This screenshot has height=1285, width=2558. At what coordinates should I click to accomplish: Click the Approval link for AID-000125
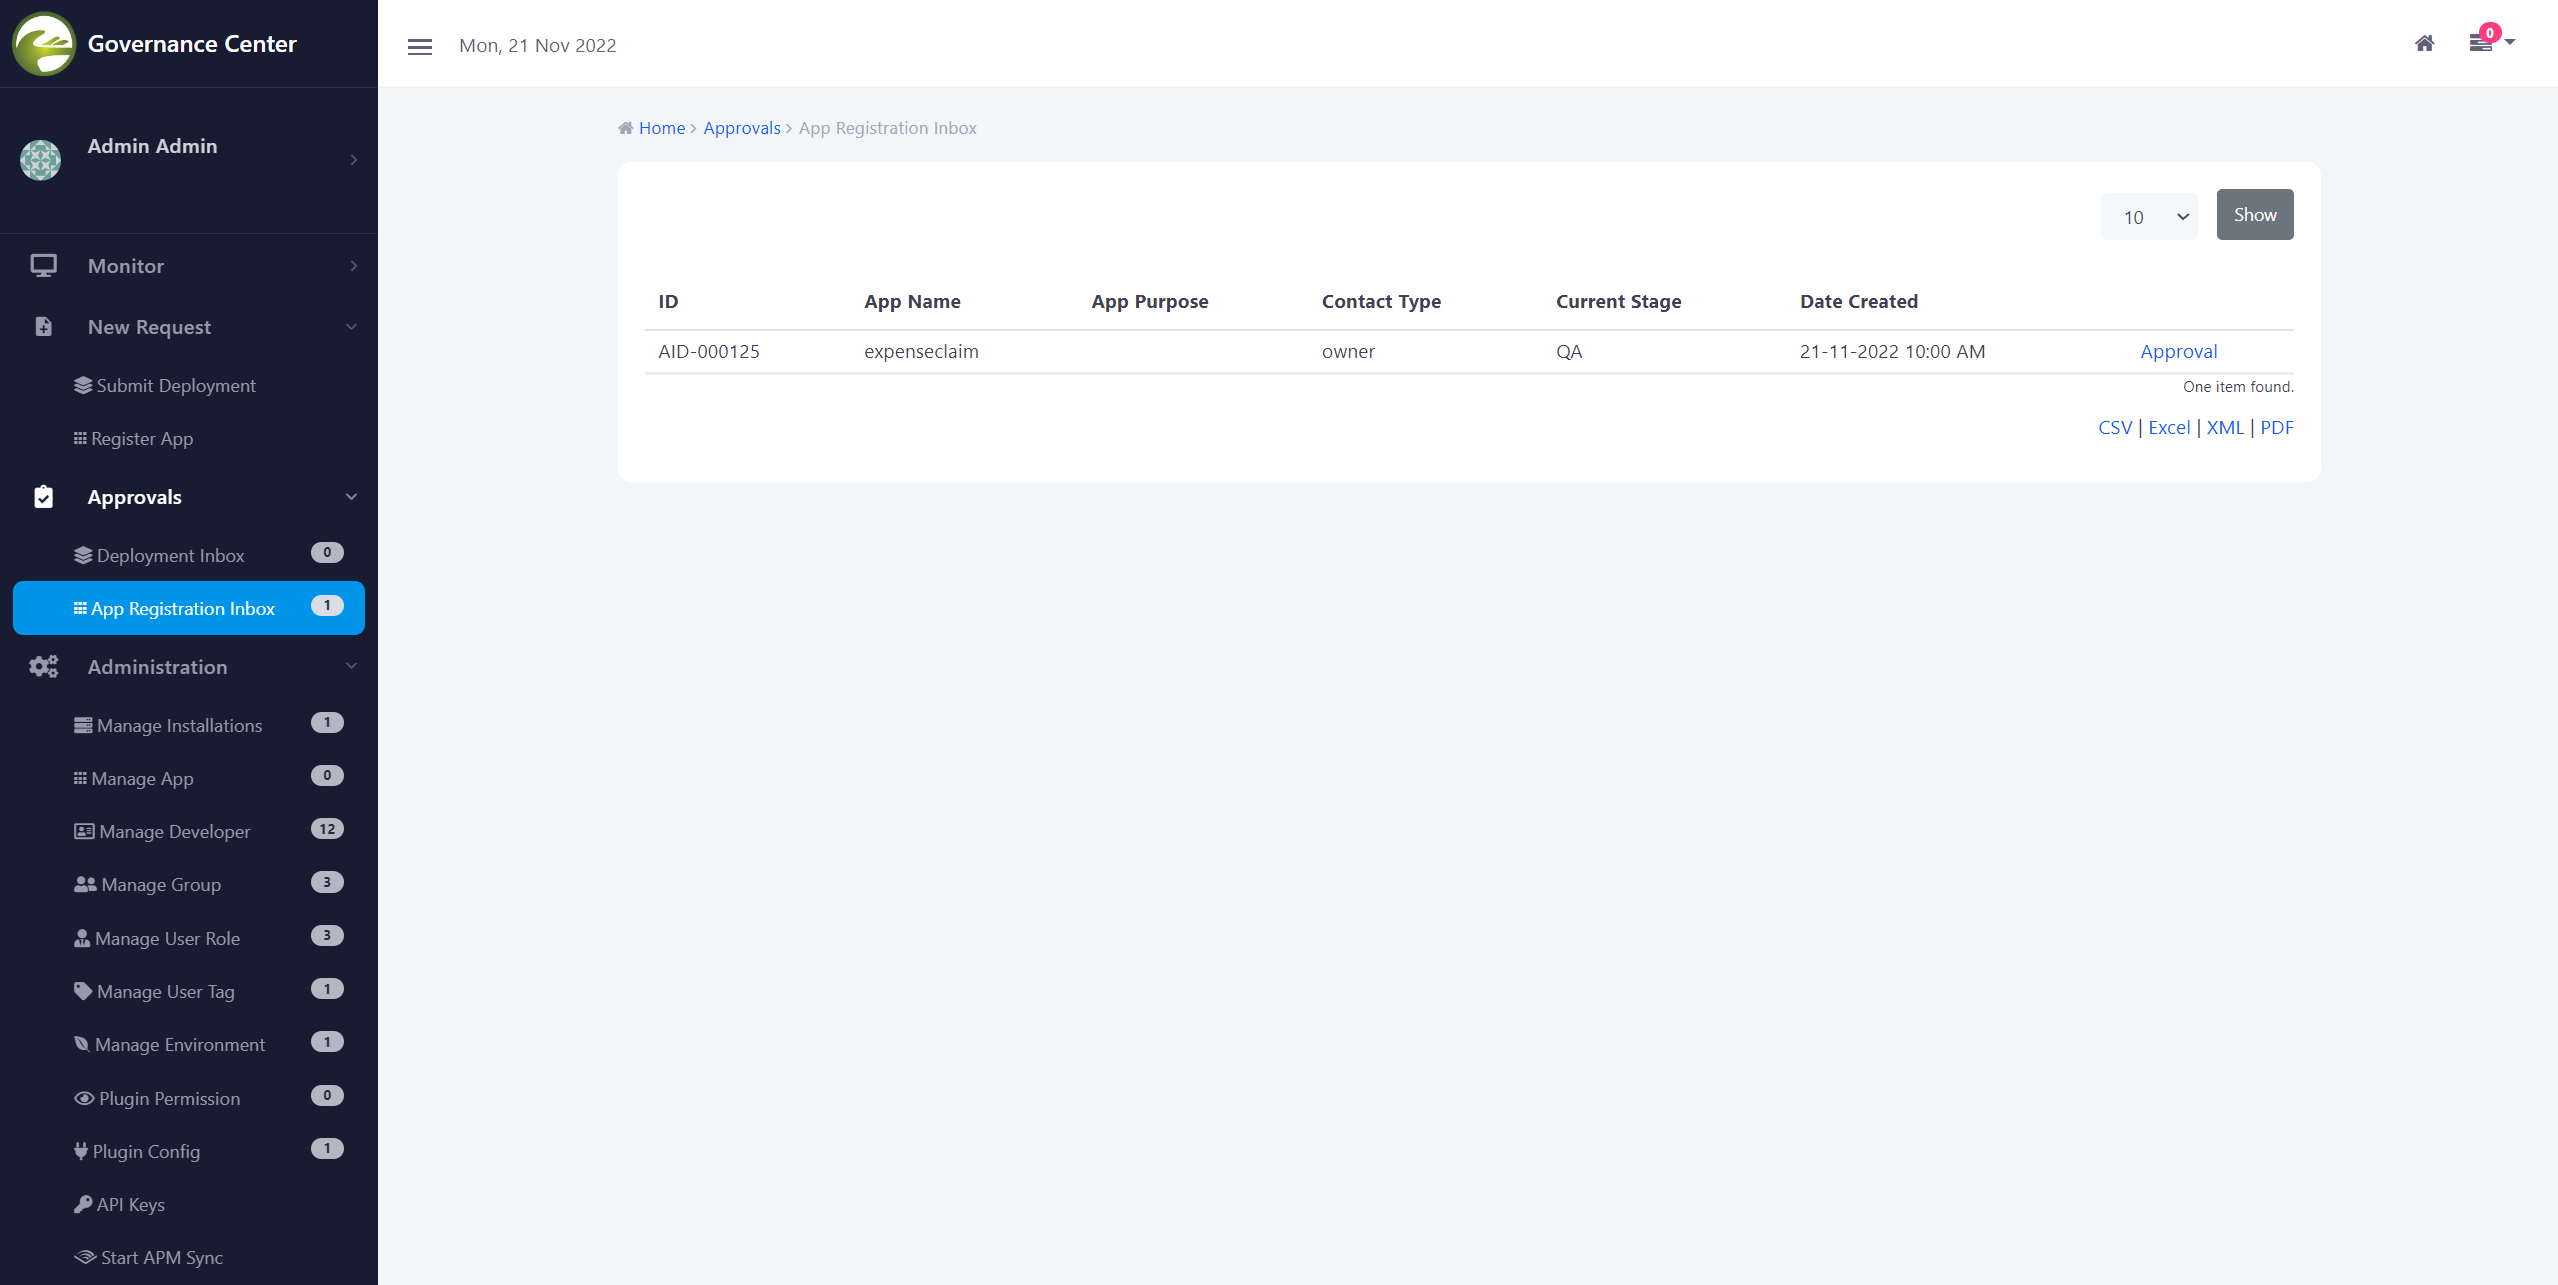(2178, 351)
